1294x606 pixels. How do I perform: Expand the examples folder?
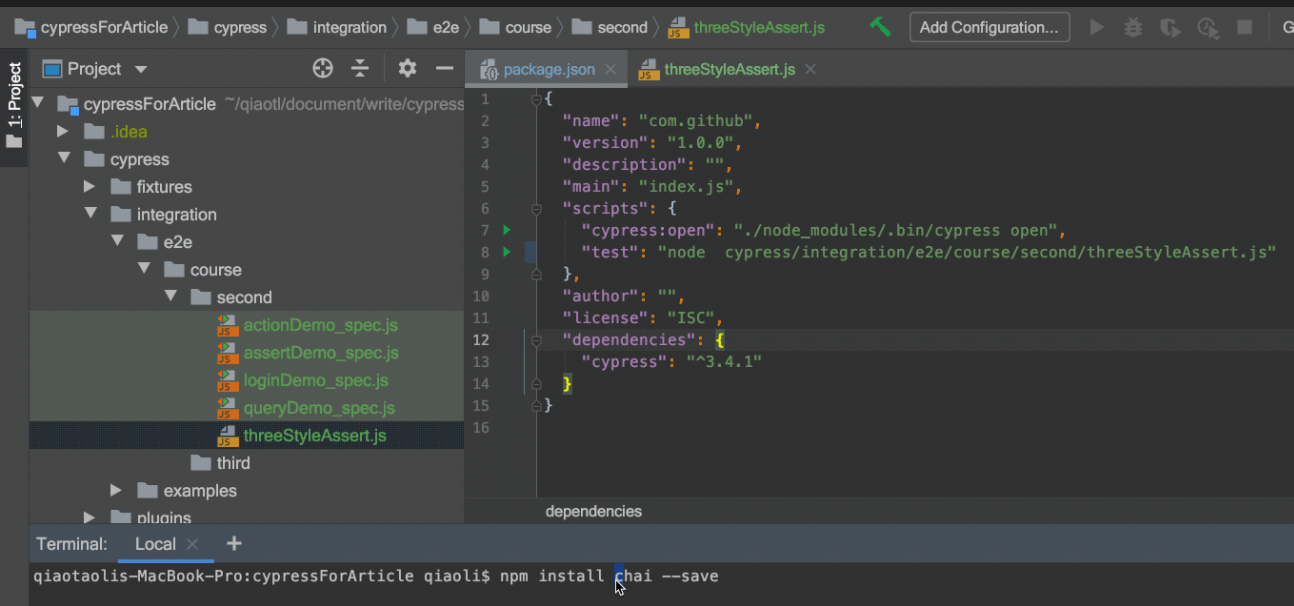pyautogui.click(x=115, y=490)
